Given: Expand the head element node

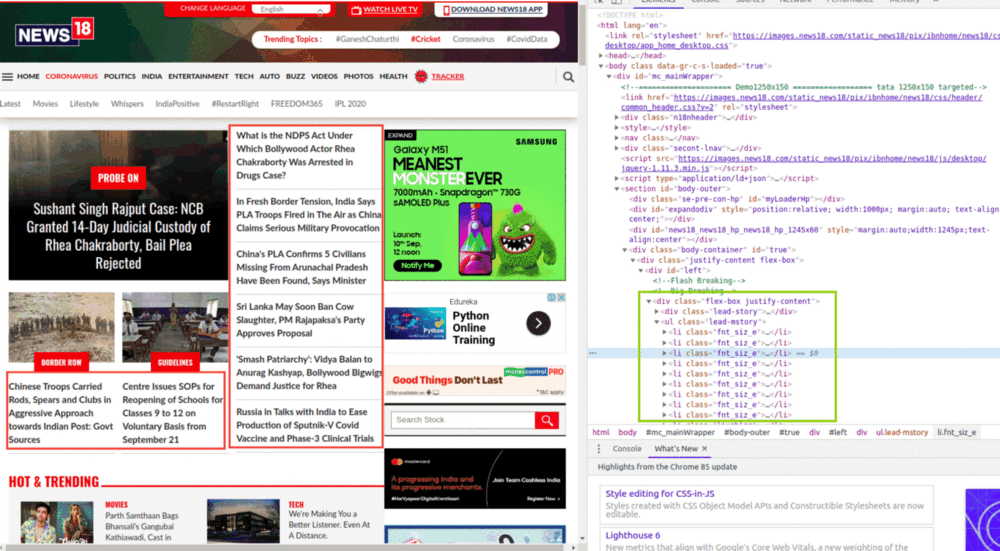Looking at the screenshot, I should 601,56.
